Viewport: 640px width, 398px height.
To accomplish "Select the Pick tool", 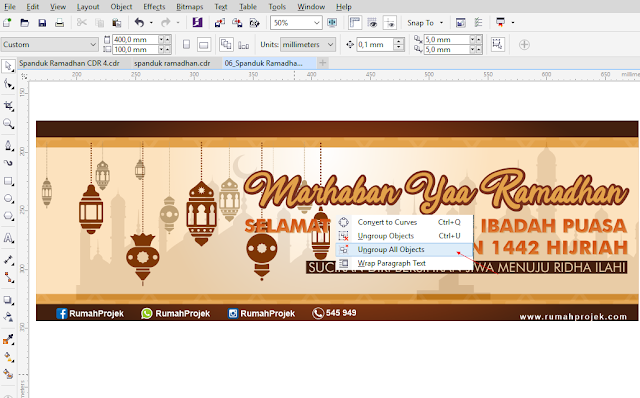I will click(8, 66).
